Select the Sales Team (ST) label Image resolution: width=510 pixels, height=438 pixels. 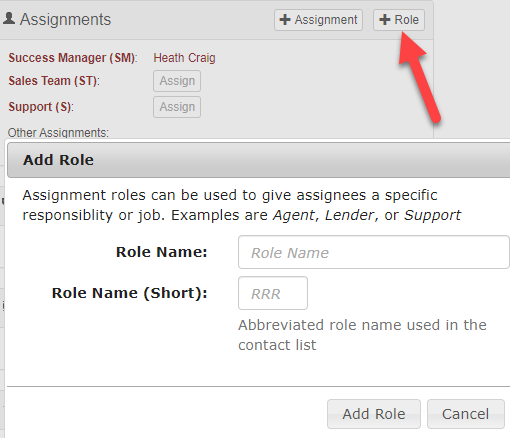[x=54, y=81]
